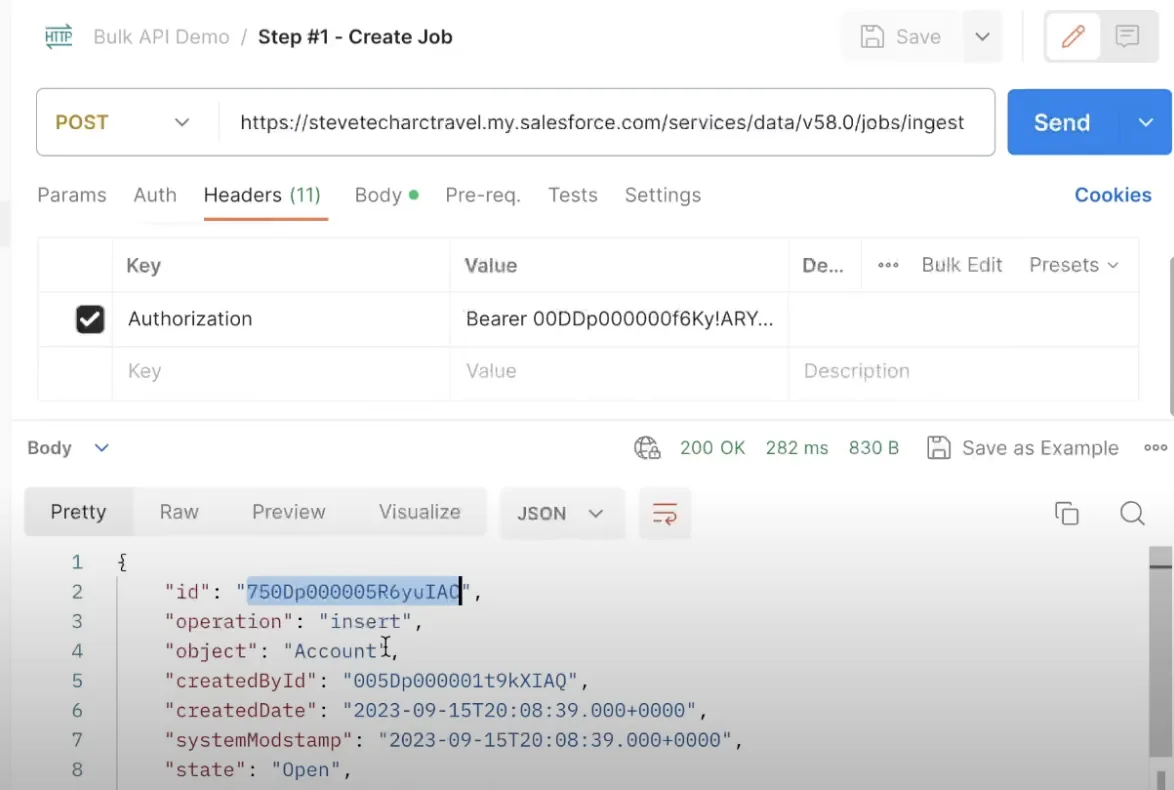Select the Pretty response view
Screen dimensions: 1174x790
[79, 512]
